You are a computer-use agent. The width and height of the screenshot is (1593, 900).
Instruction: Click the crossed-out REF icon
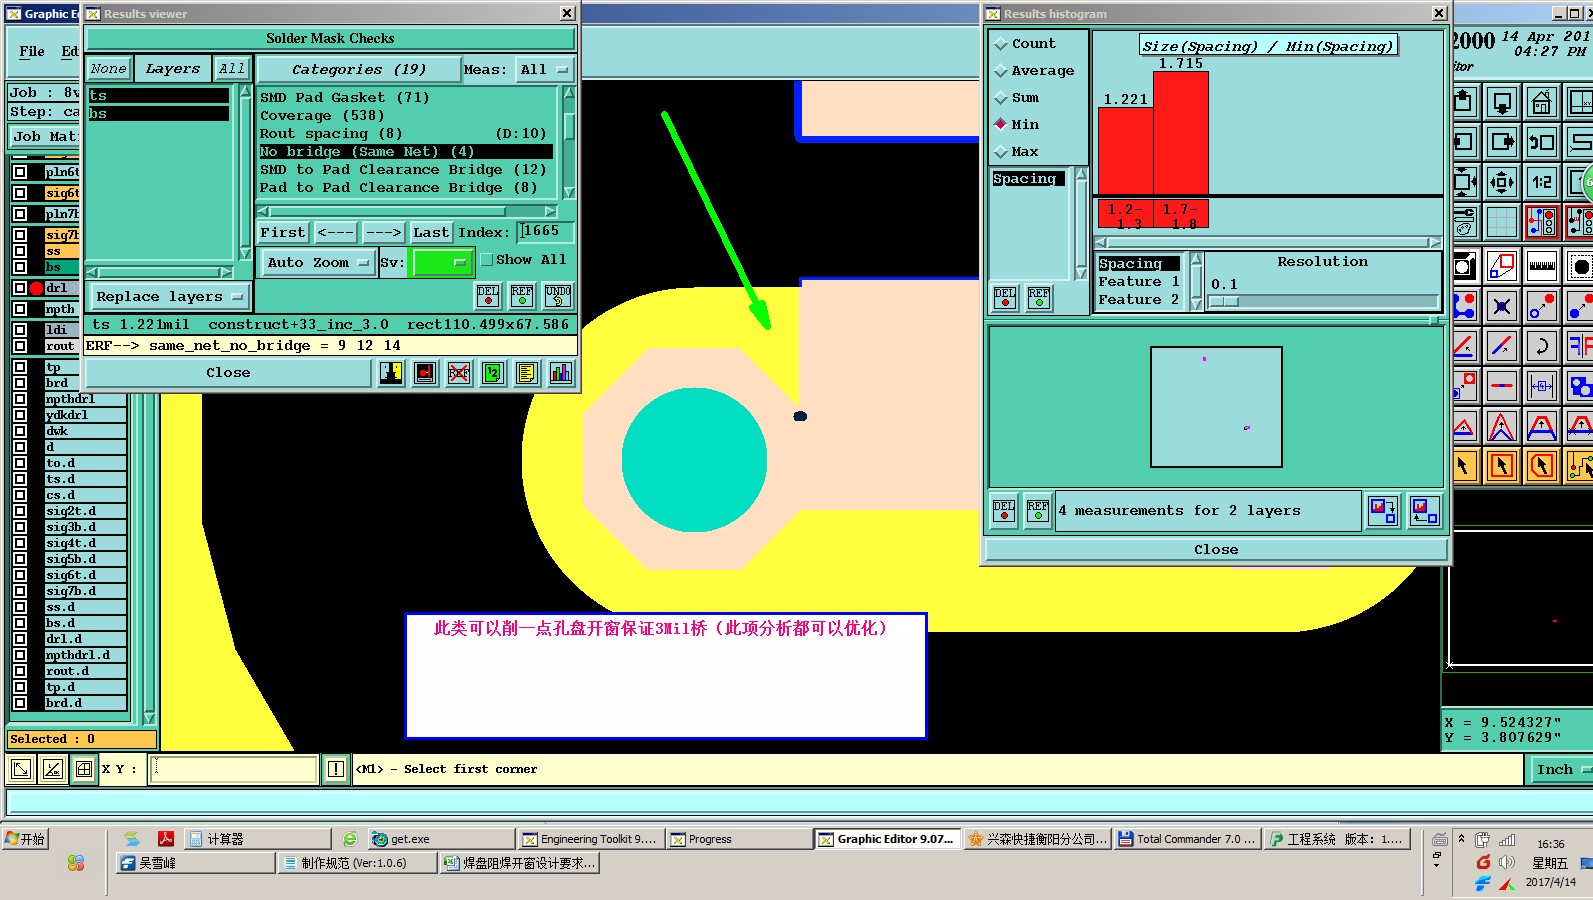click(x=459, y=373)
